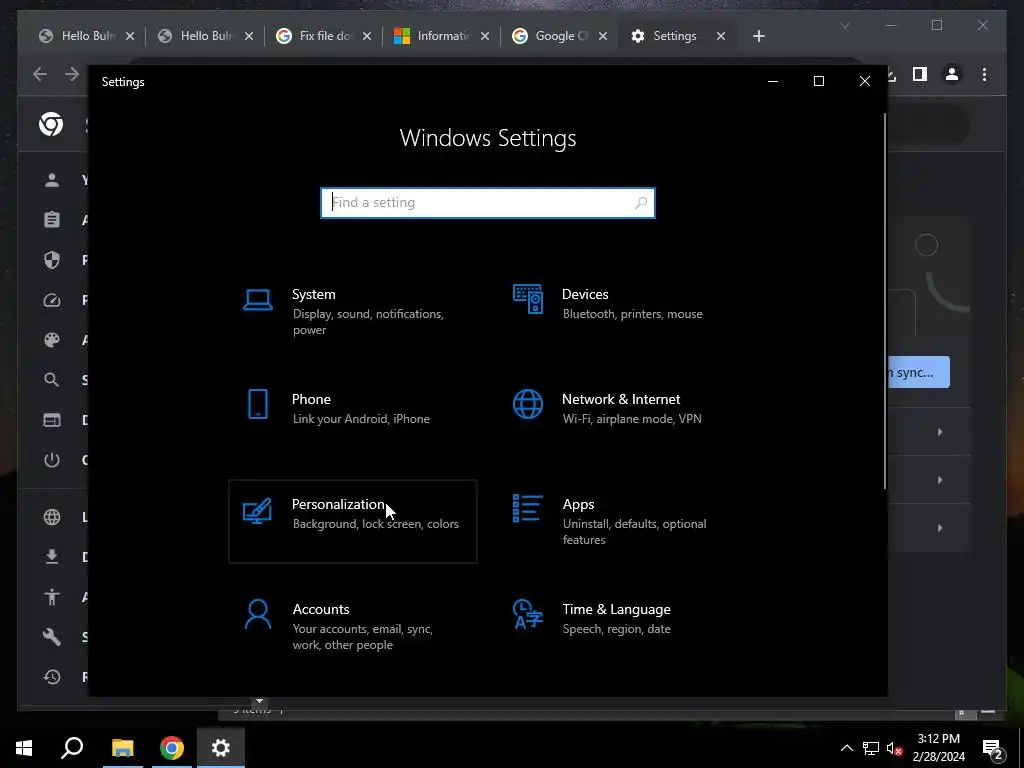The image size is (1024, 768).
Task: Open Devices settings icon
Action: point(528,299)
